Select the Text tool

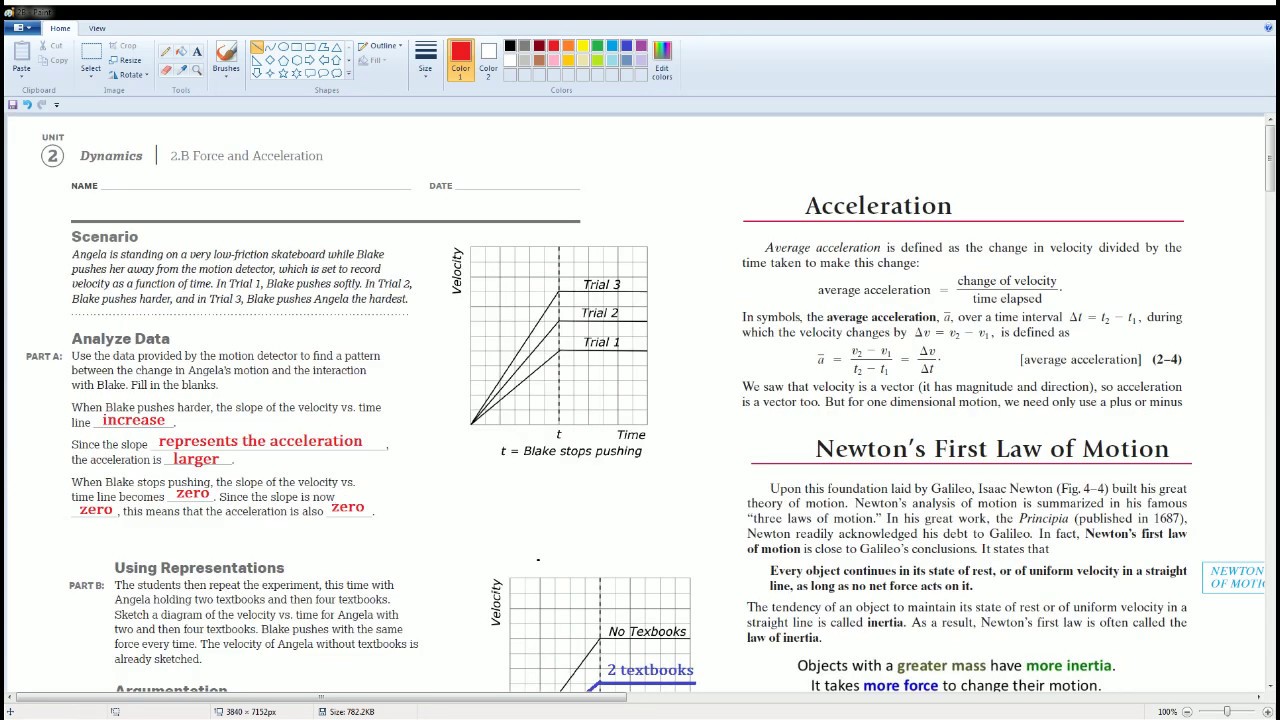point(197,51)
